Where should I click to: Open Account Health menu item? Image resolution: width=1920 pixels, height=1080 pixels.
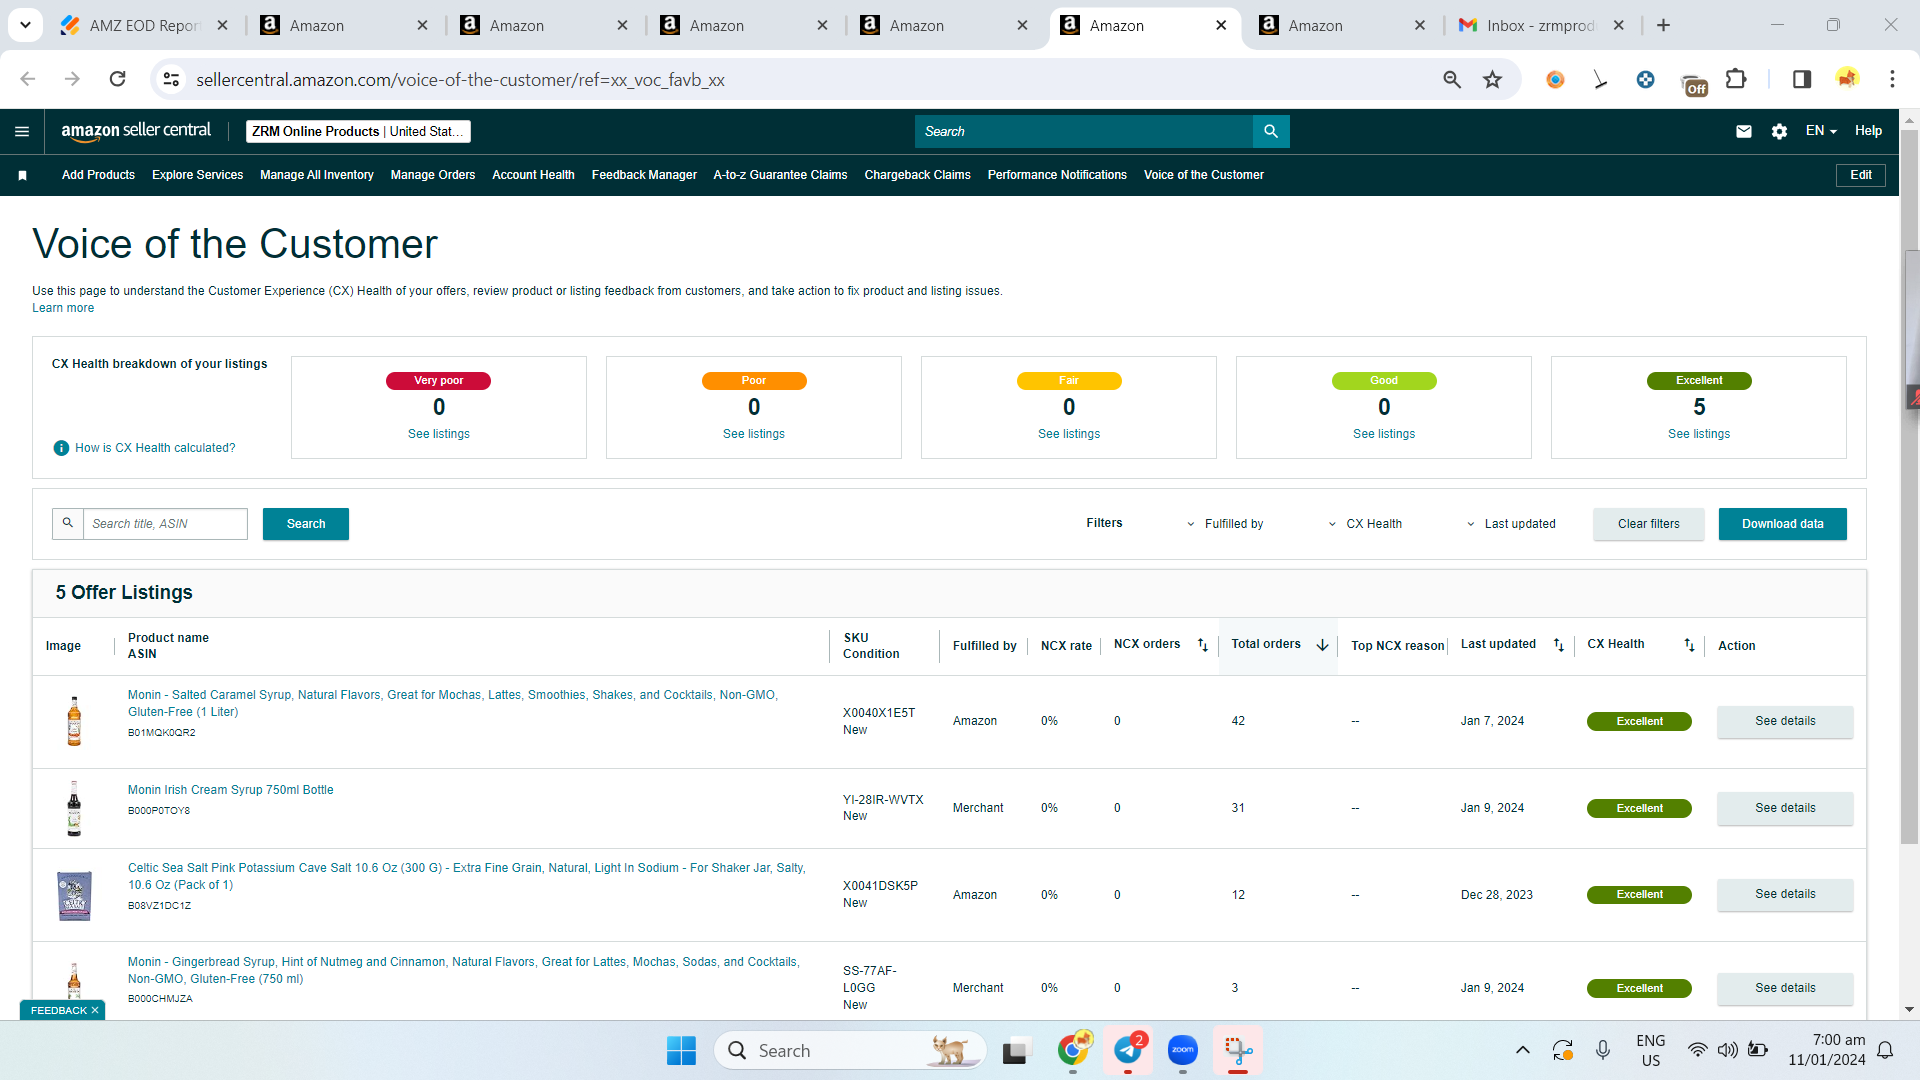[x=533, y=175]
